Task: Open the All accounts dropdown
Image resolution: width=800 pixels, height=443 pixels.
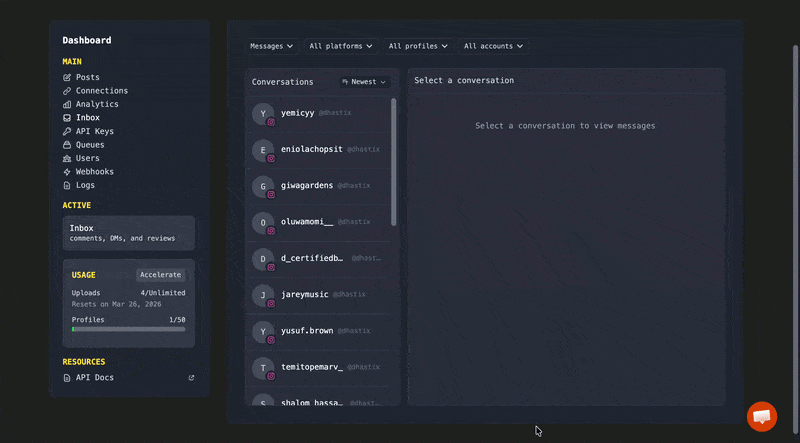Action: 493,46
